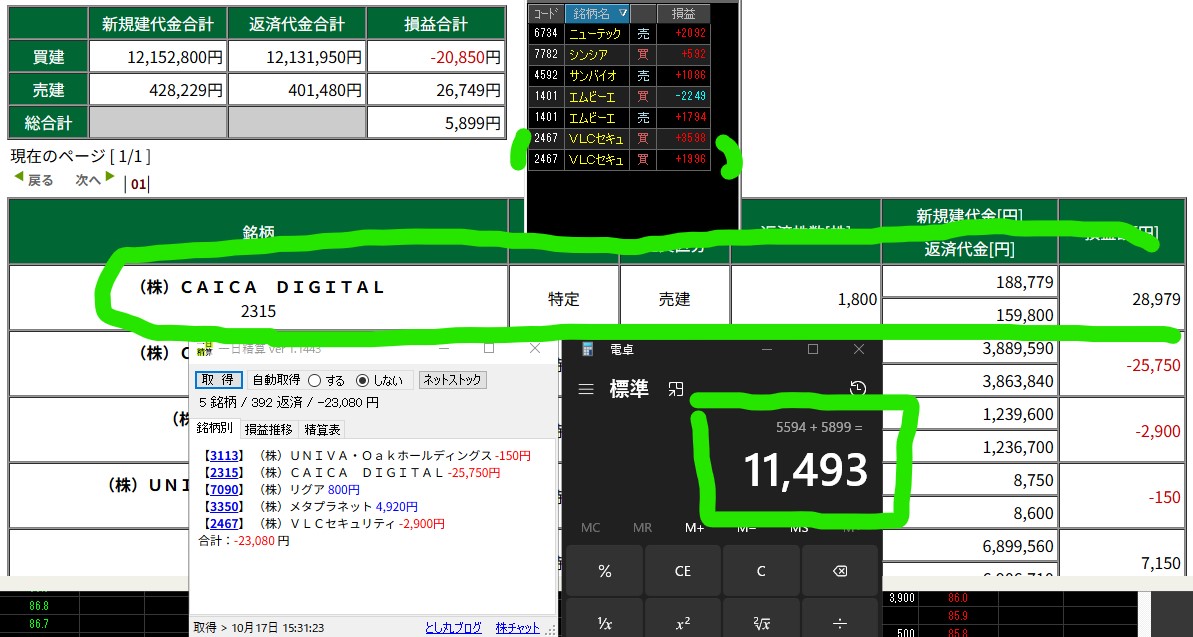Sort by 銘柄名 column dropdown arrow

(623, 13)
